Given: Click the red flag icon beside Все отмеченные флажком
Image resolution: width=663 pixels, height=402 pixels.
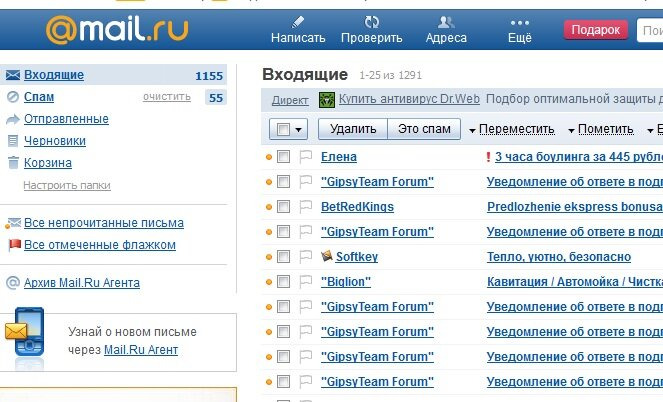Looking at the screenshot, I should pos(14,245).
